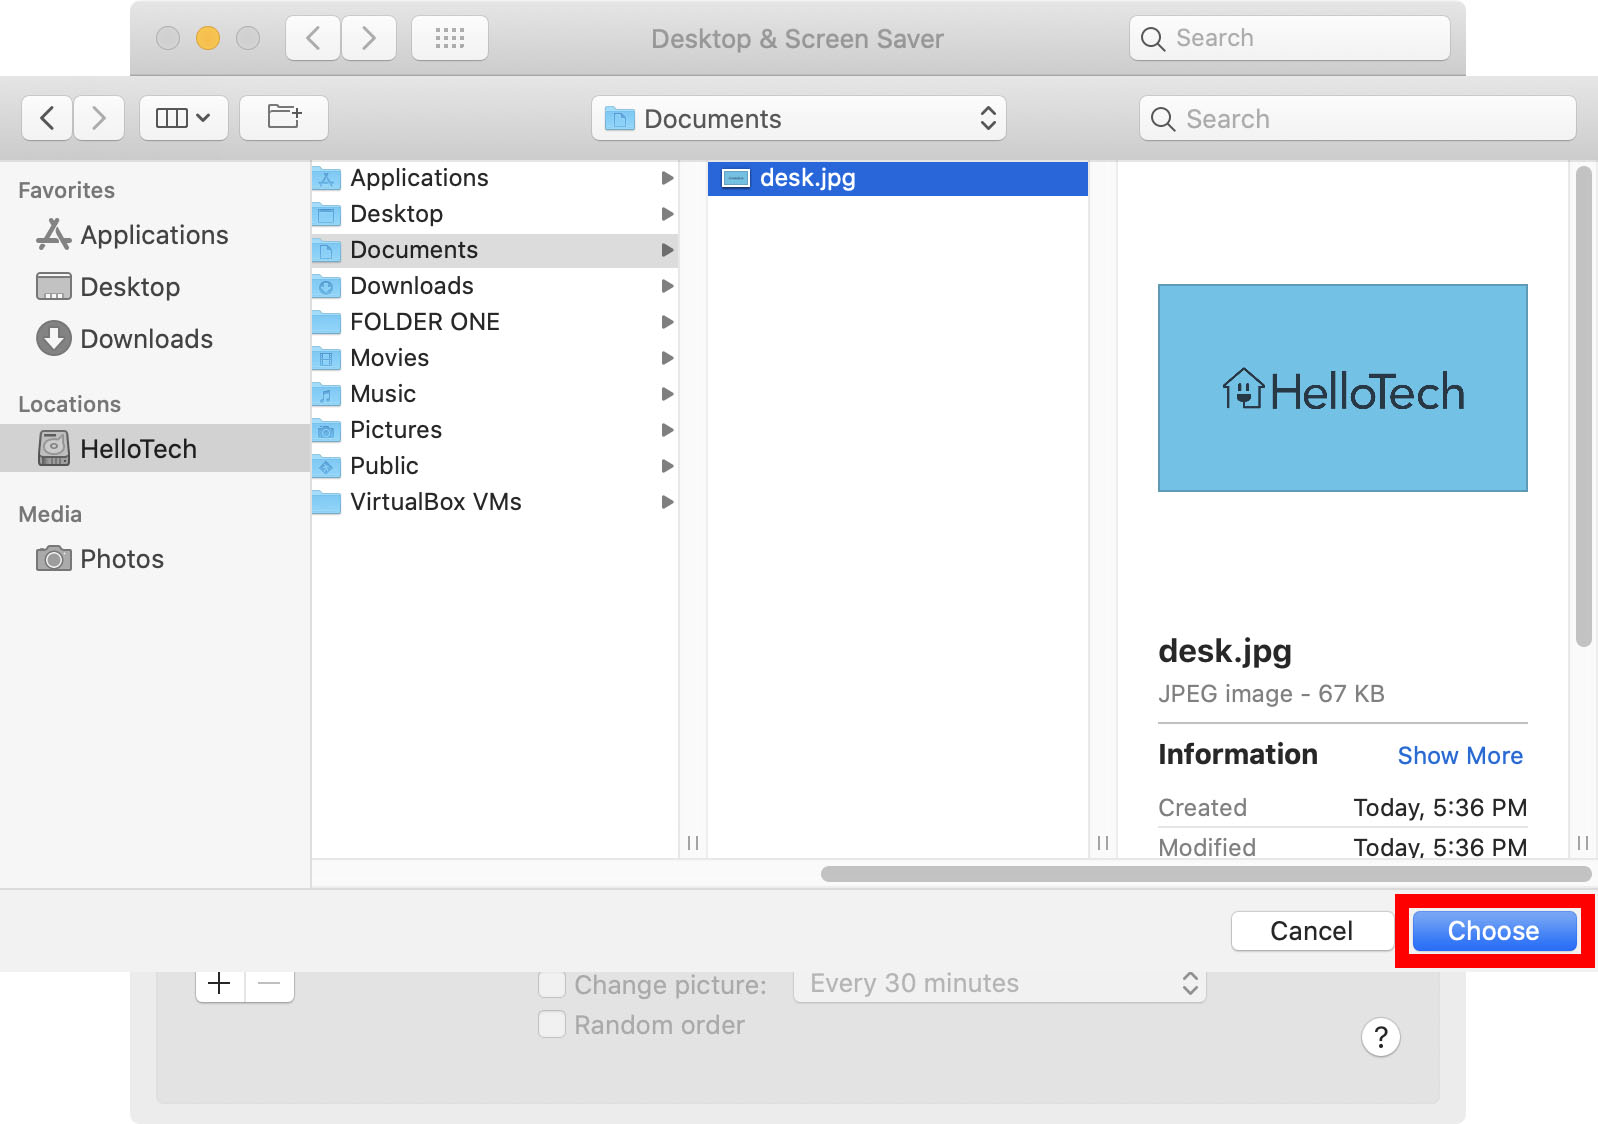The width and height of the screenshot is (1598, 1124).
Task: Show all preferences grid icon
Action: click(450, 38)
